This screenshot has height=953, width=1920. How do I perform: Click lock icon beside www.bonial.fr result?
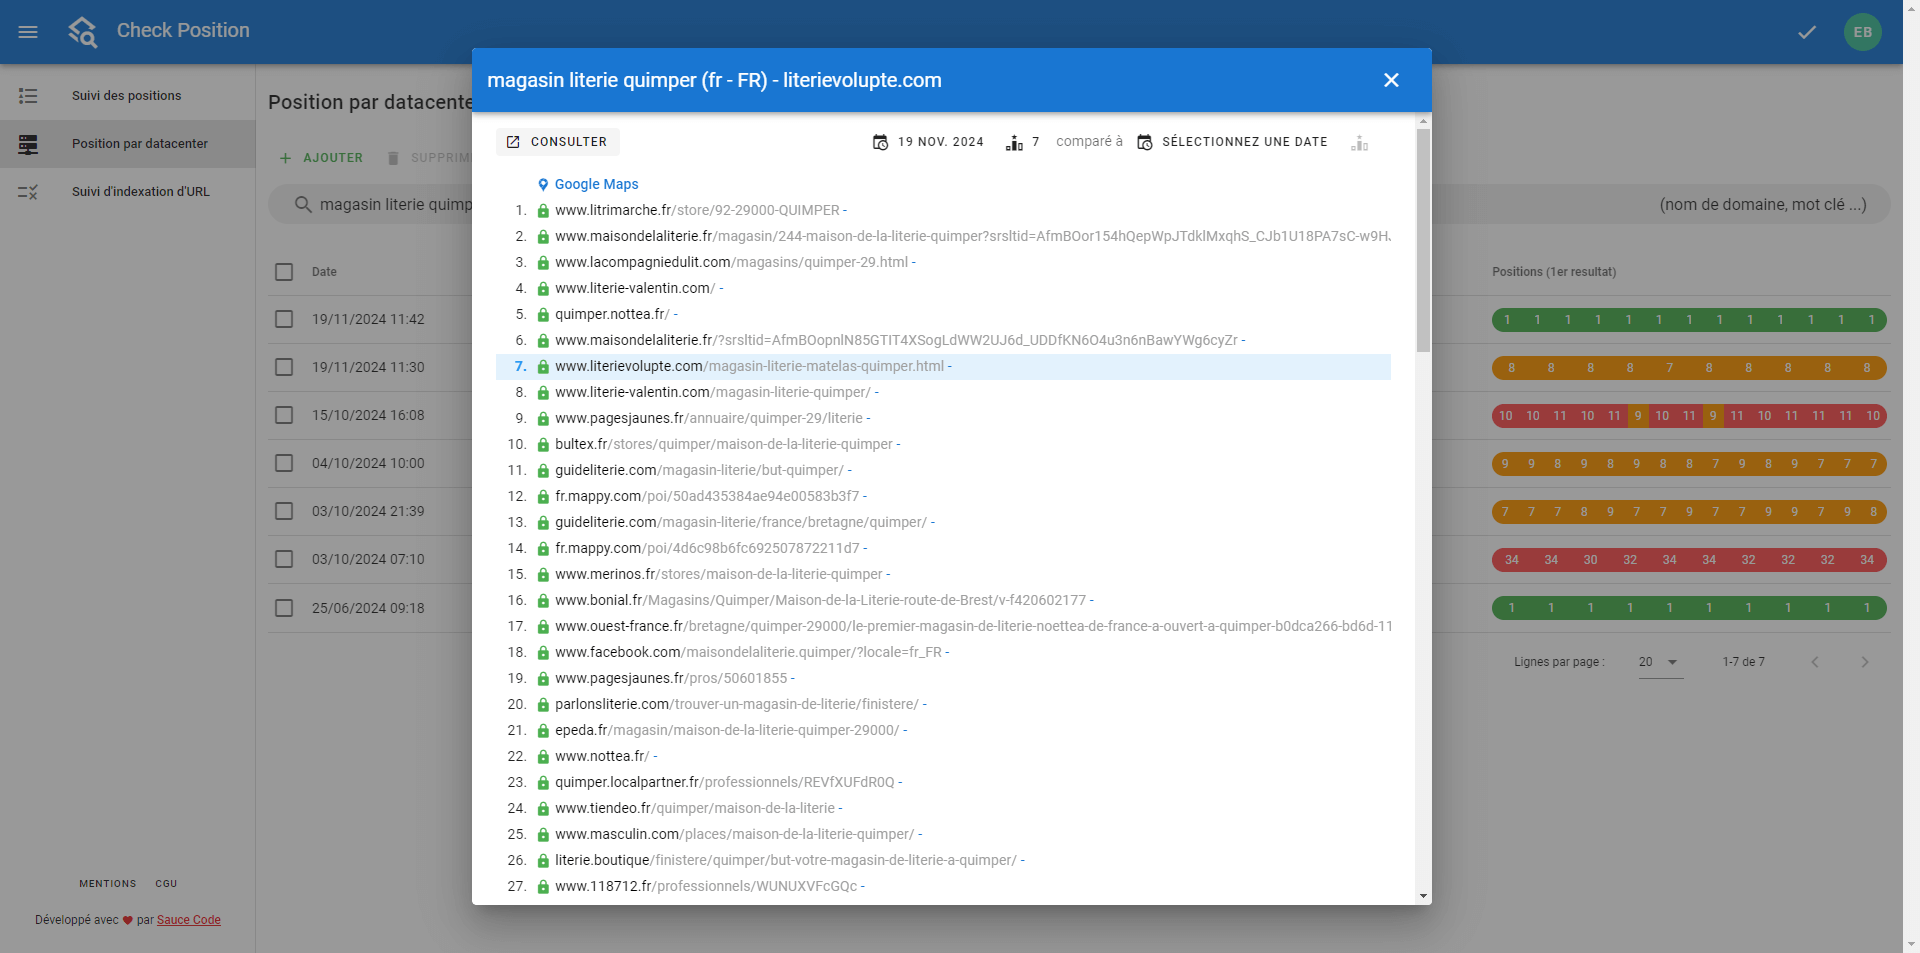point(543,600)
